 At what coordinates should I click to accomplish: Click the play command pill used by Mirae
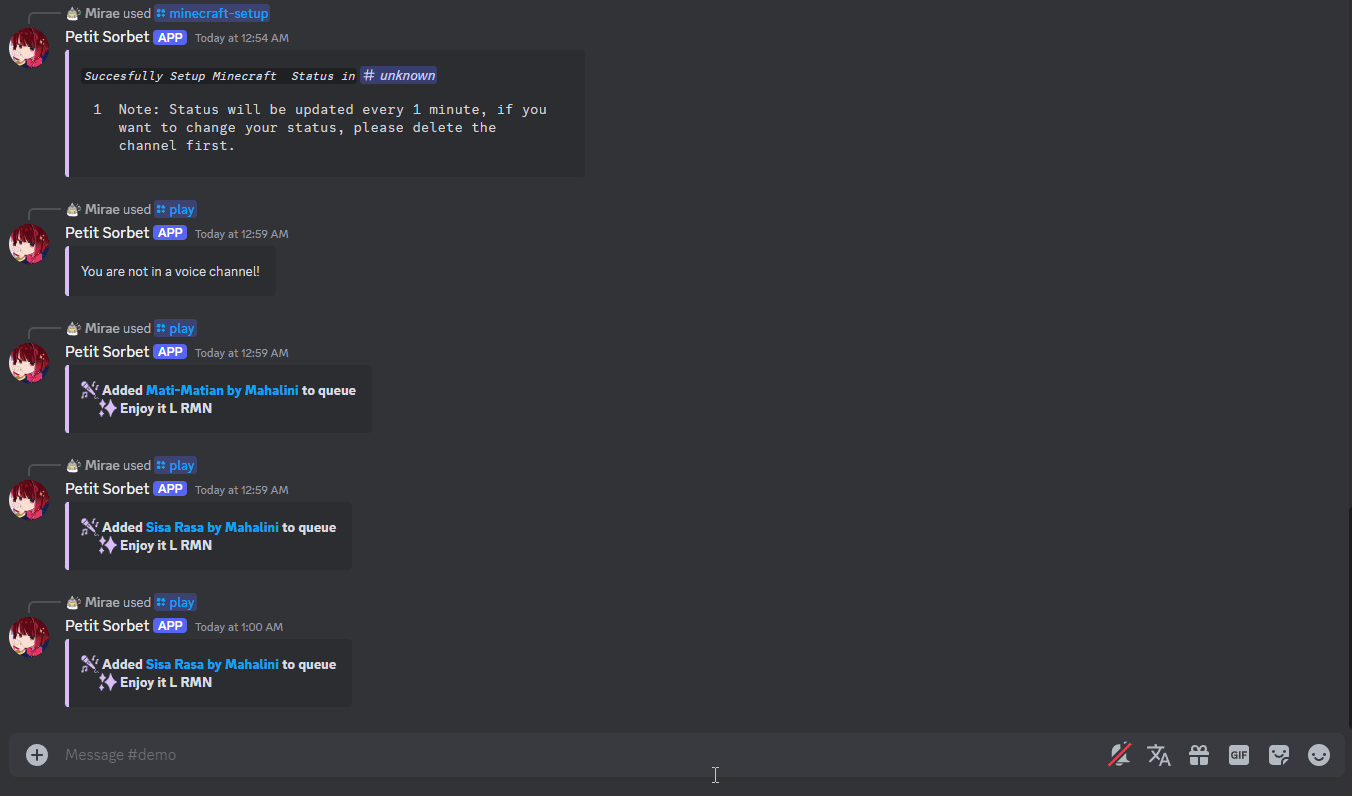point(175,209)
